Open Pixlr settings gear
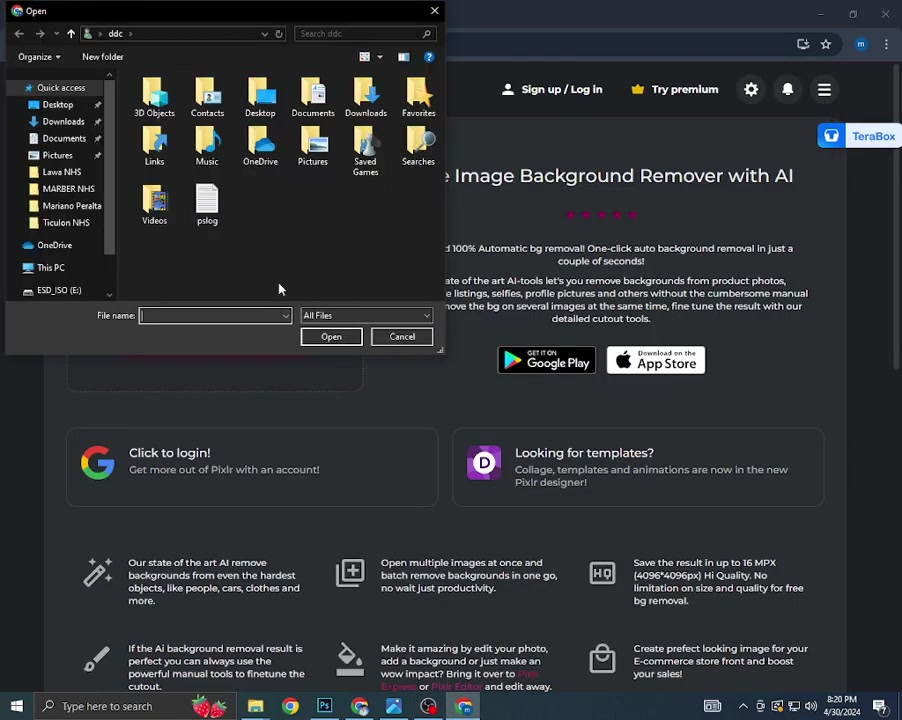 (x=751, y=90)
